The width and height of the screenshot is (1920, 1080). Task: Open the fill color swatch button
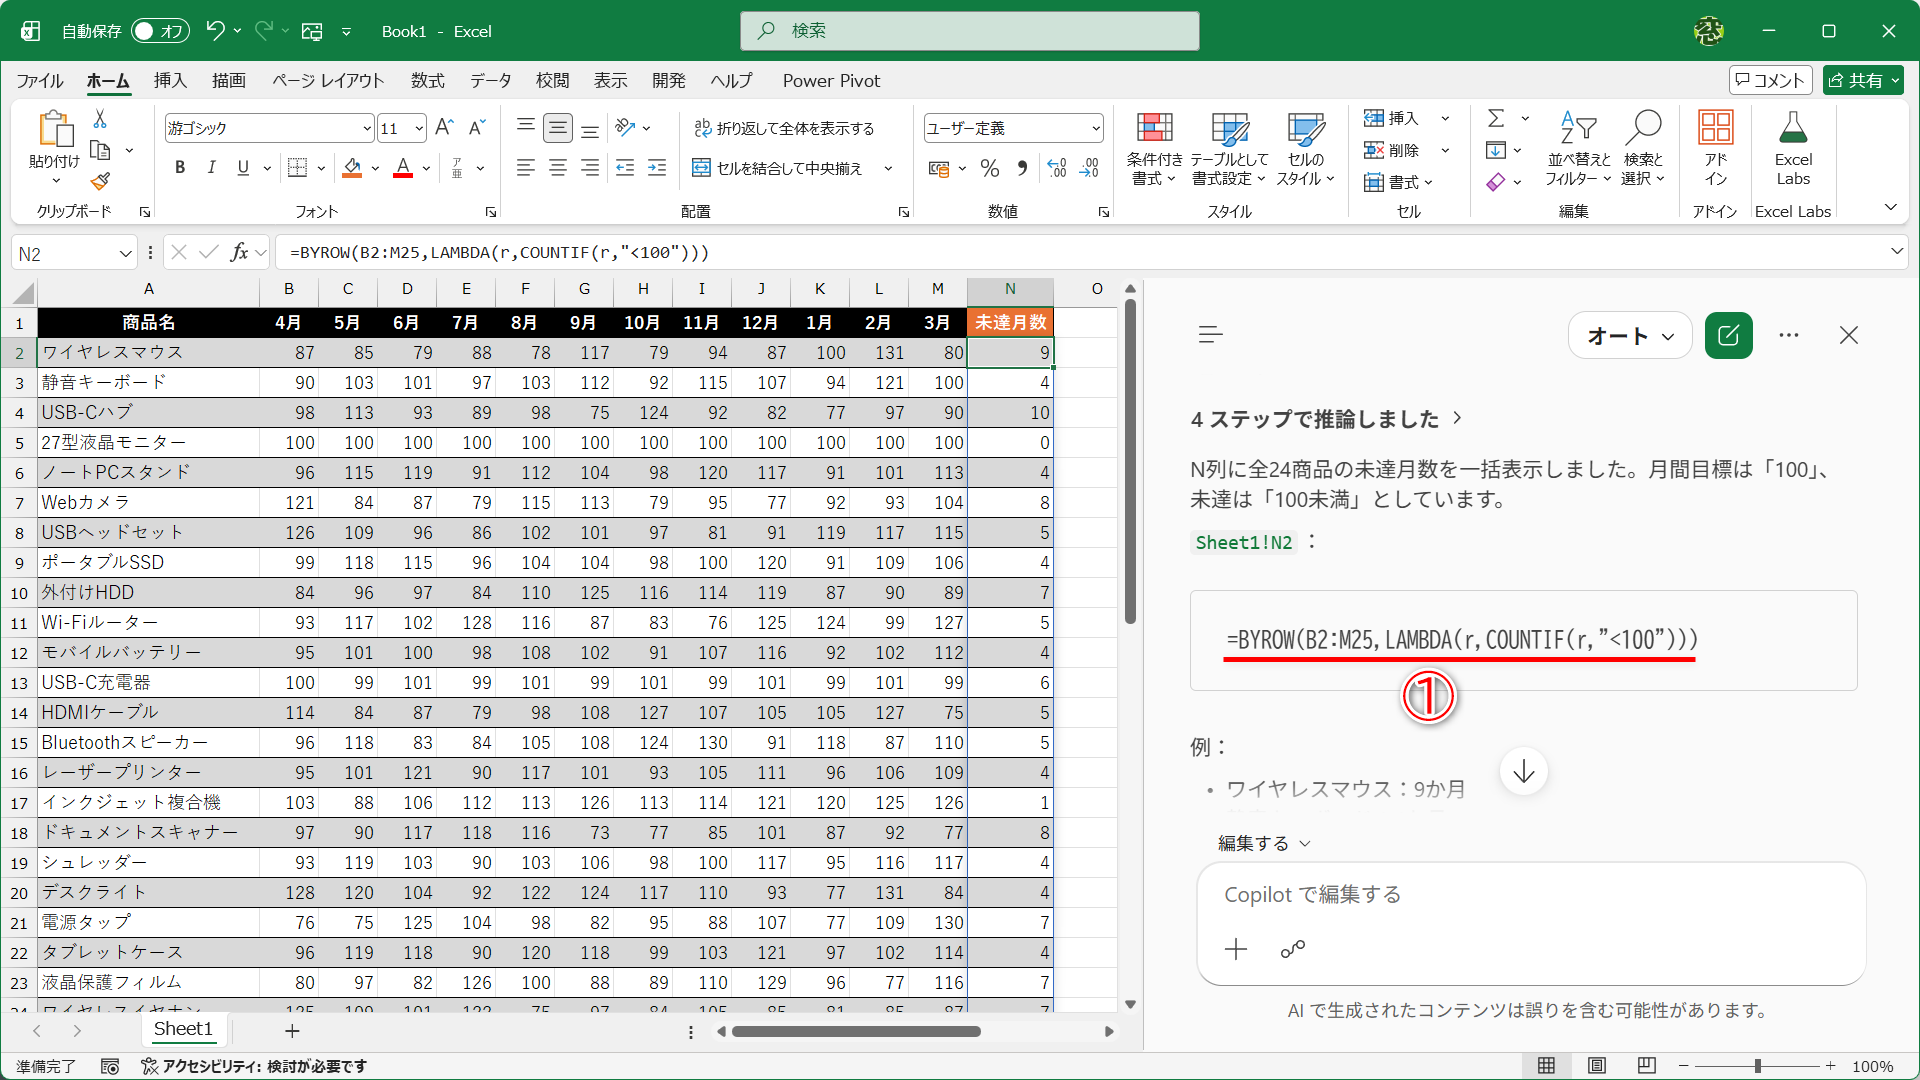coord(352,168)
